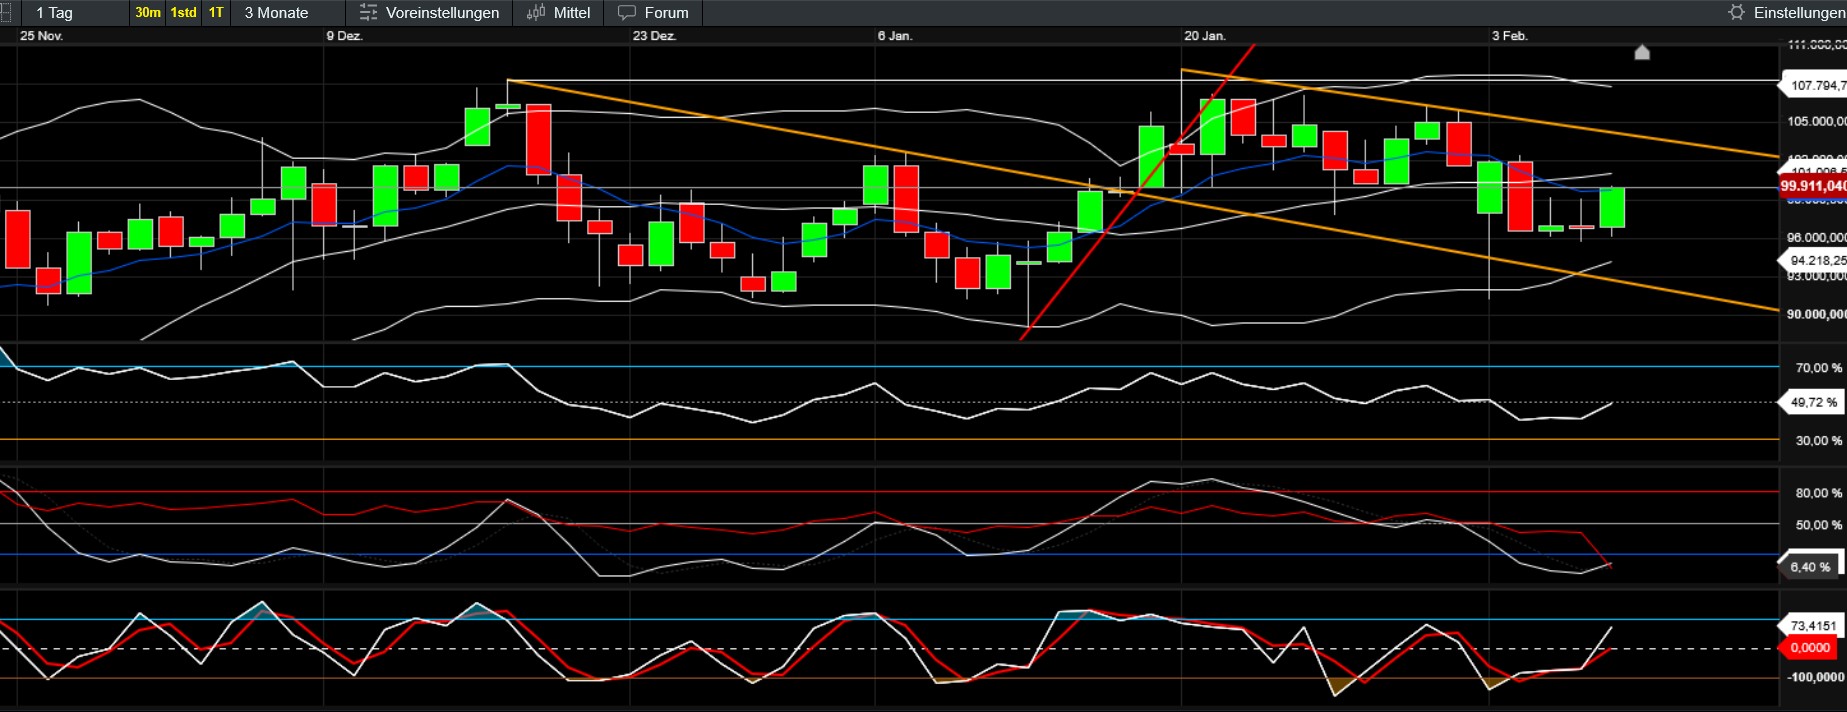1847x712 pixels.
Task: Click the red 99.911,04 current price label
Action: point(1813,186)
